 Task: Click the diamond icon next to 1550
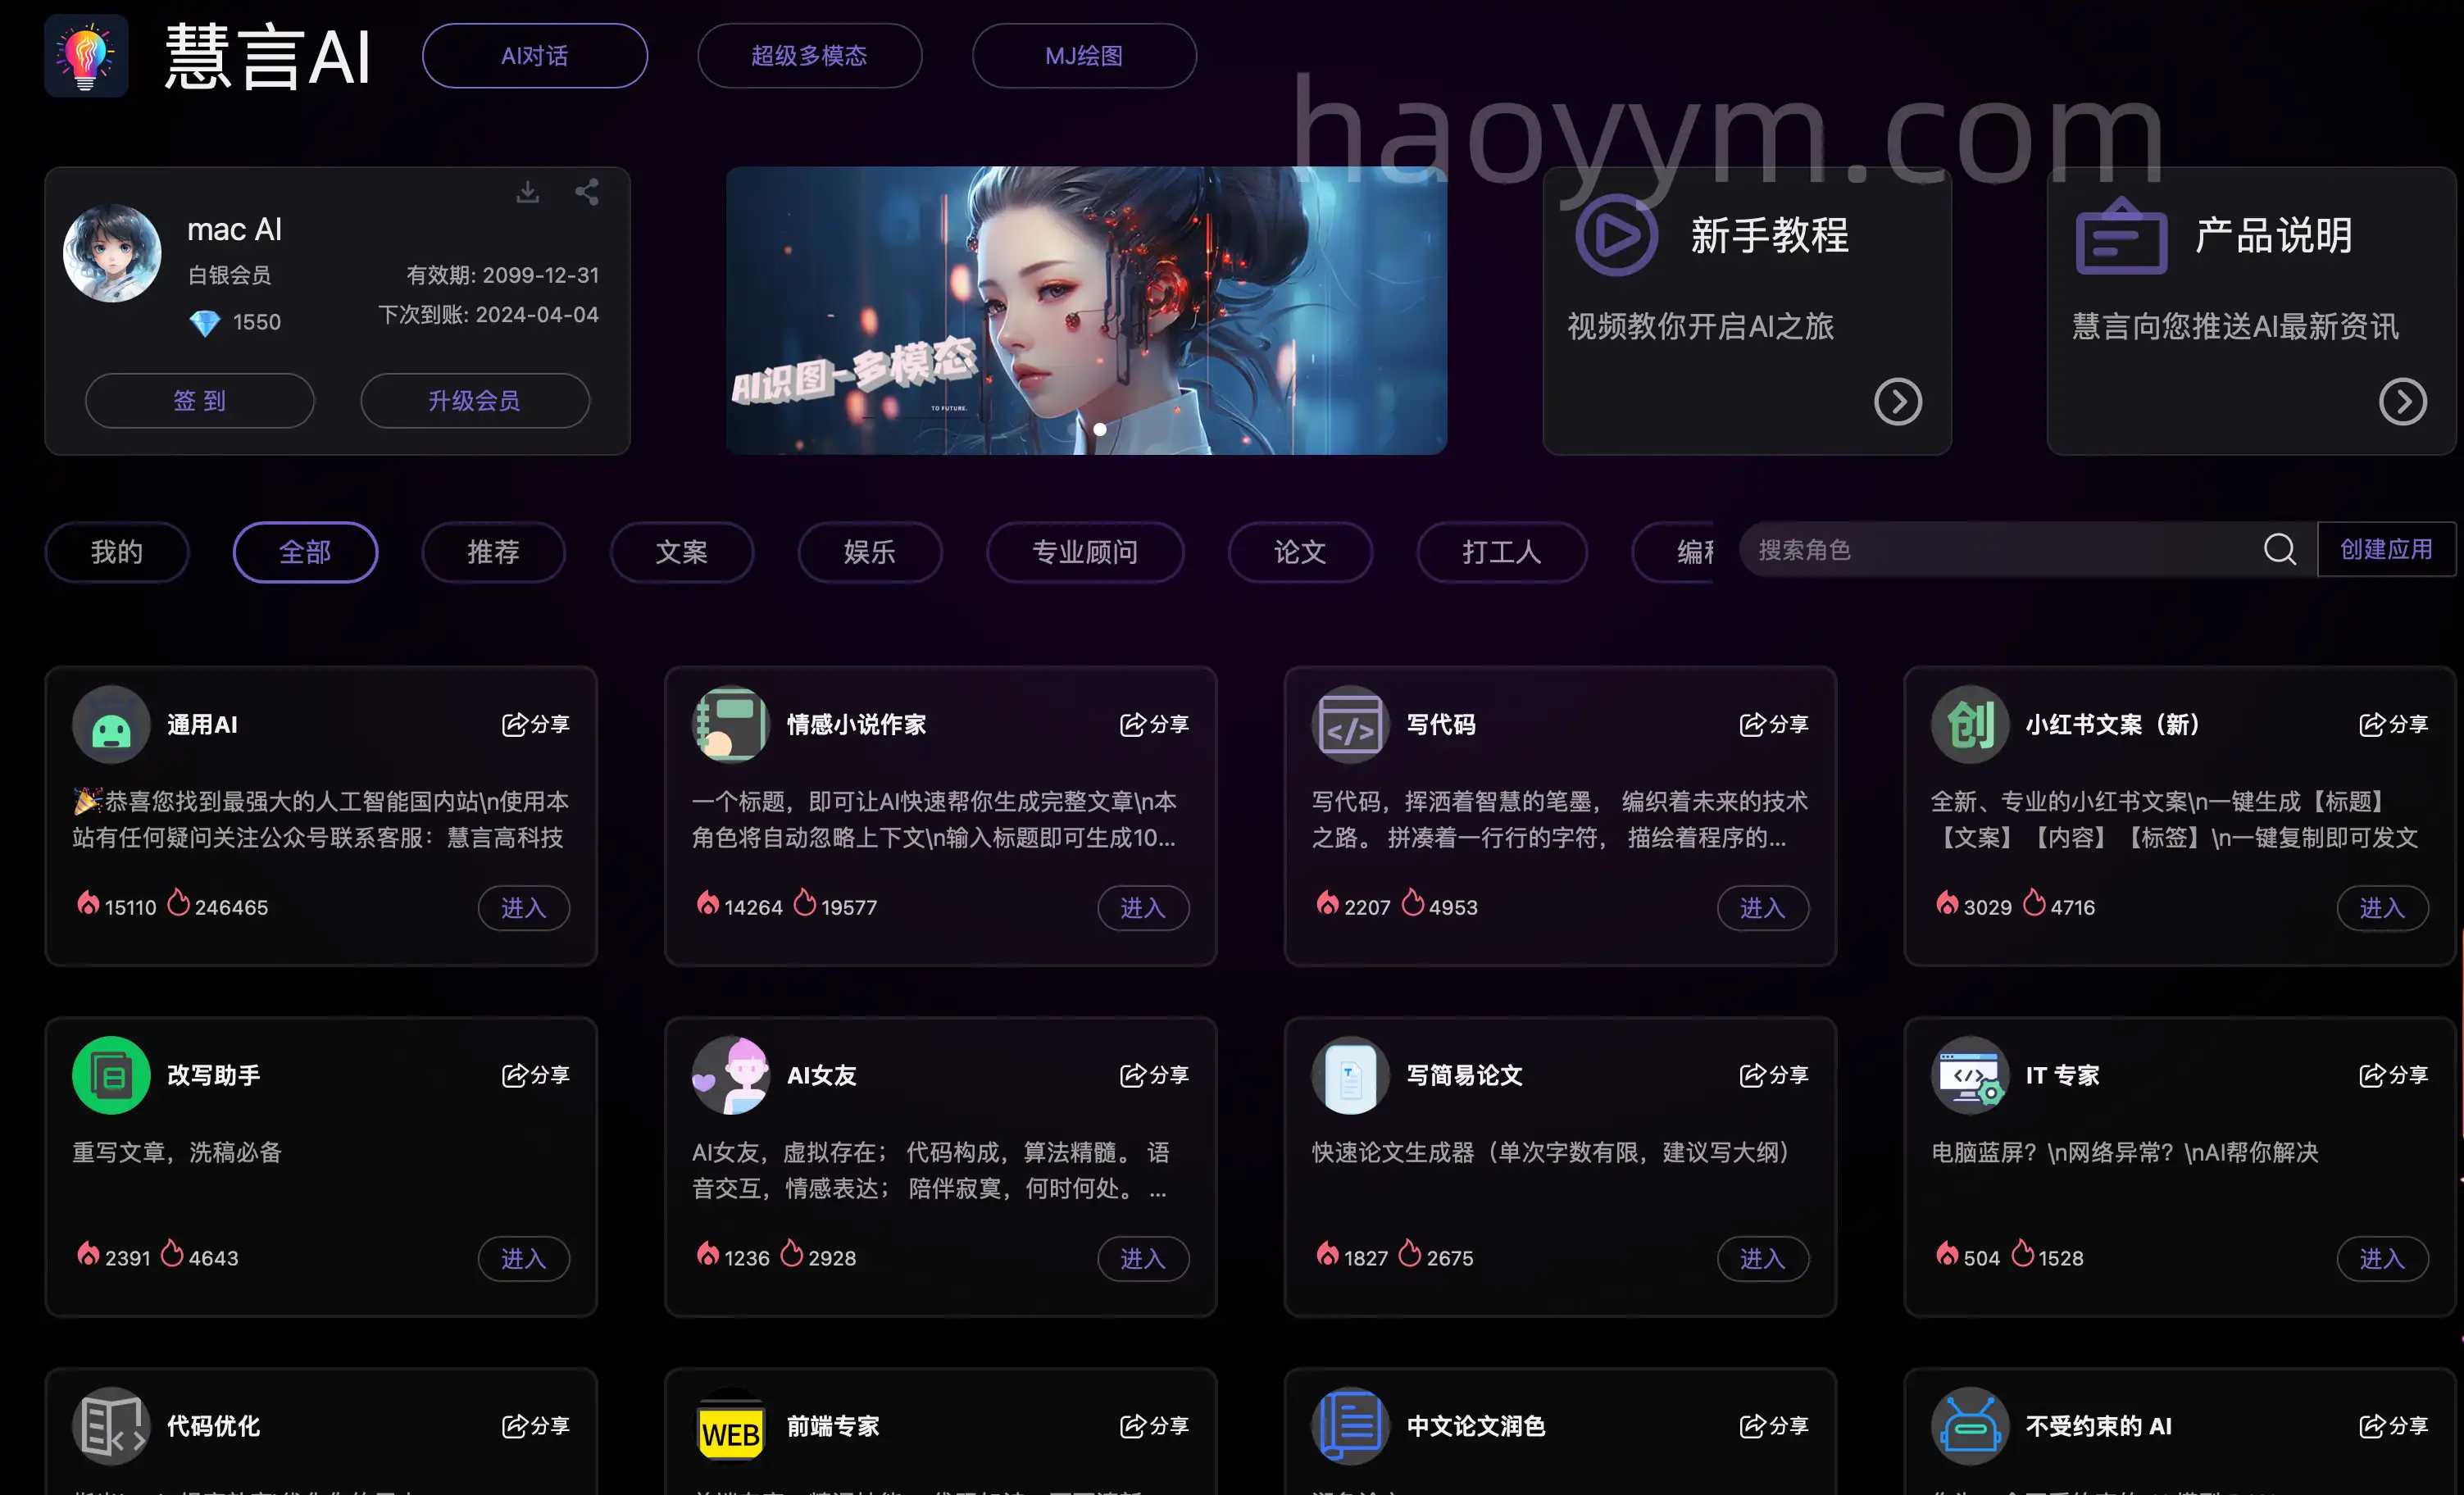click(205, 322)
